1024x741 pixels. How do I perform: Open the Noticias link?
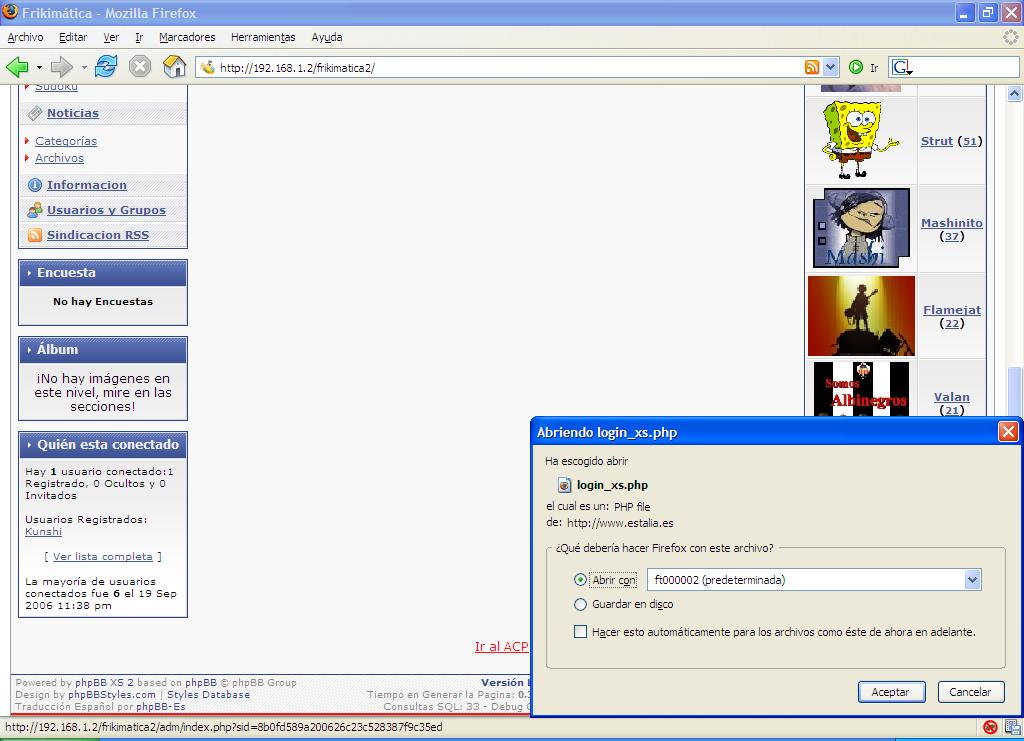[73, 114]
